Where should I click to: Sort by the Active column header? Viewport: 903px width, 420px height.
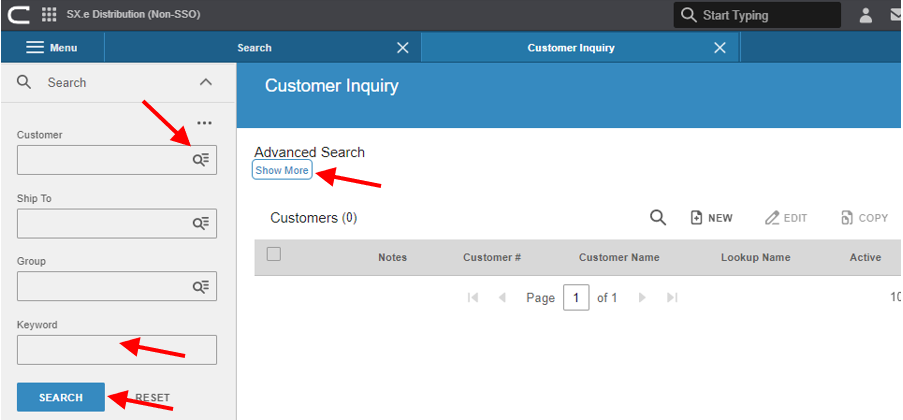click(866, 258)
